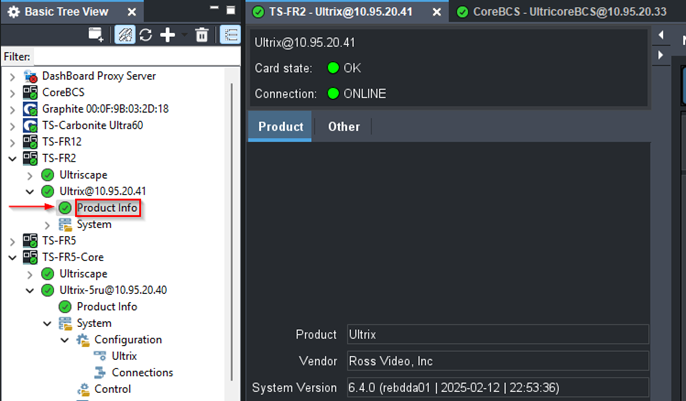Click the TS-FR12 frame icon

[31, 142]
